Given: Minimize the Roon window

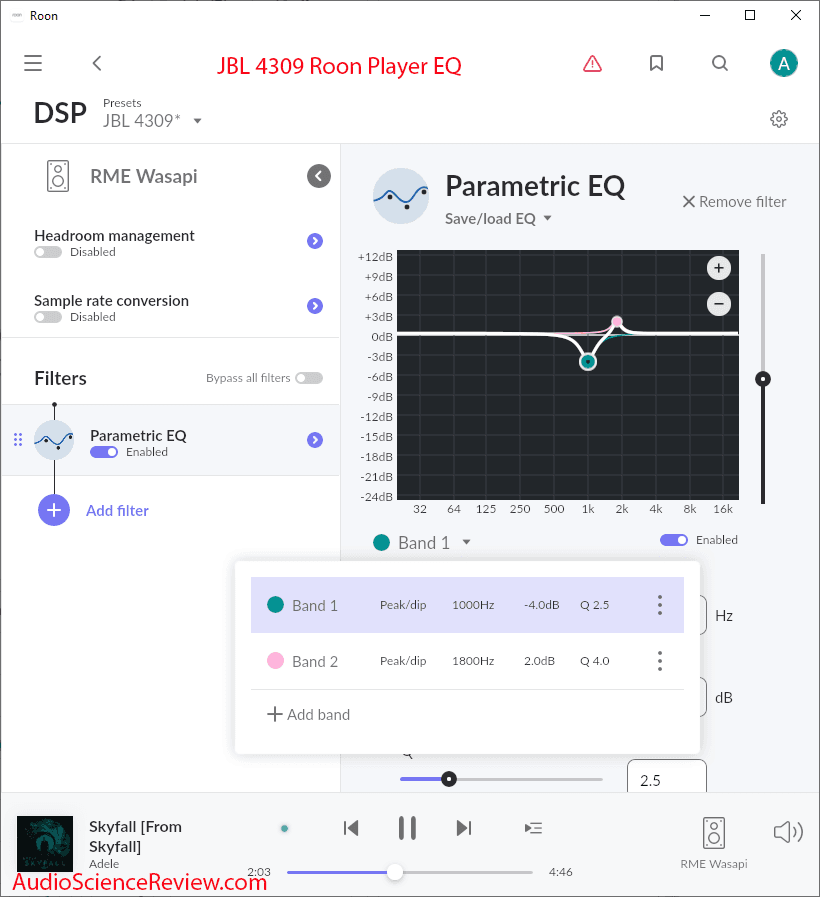Looking at the screenshot, I should pyautogui.click(x=705, y=15).
